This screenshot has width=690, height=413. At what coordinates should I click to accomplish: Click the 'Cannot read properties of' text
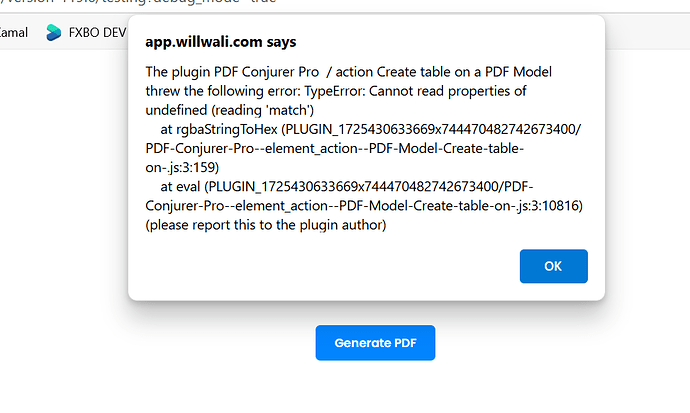coord(448,91)
